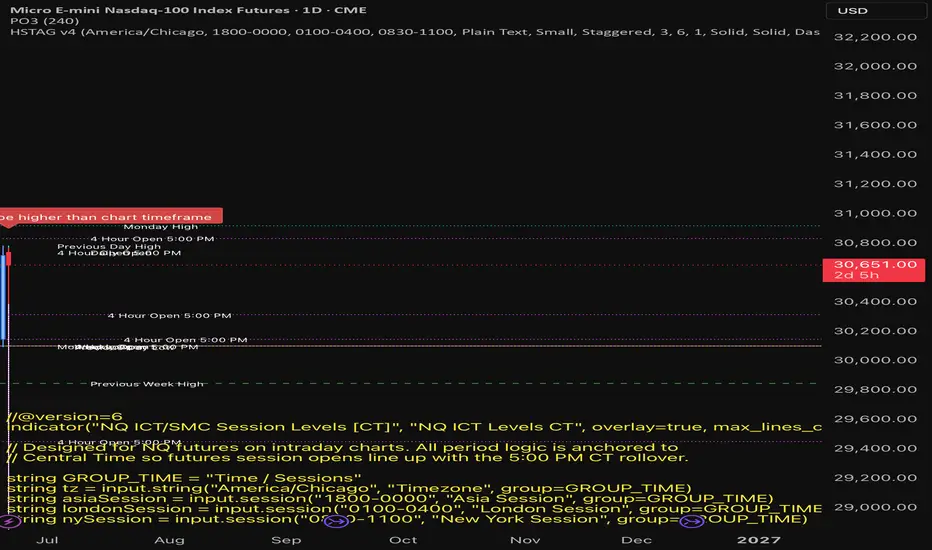Click the Jul label on the time axis
Screen dimensions: 932x550
tap(47, 540)
